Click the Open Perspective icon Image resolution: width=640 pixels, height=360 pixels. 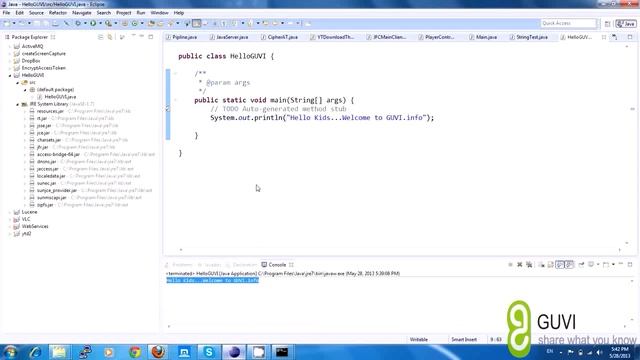(607, 24)
